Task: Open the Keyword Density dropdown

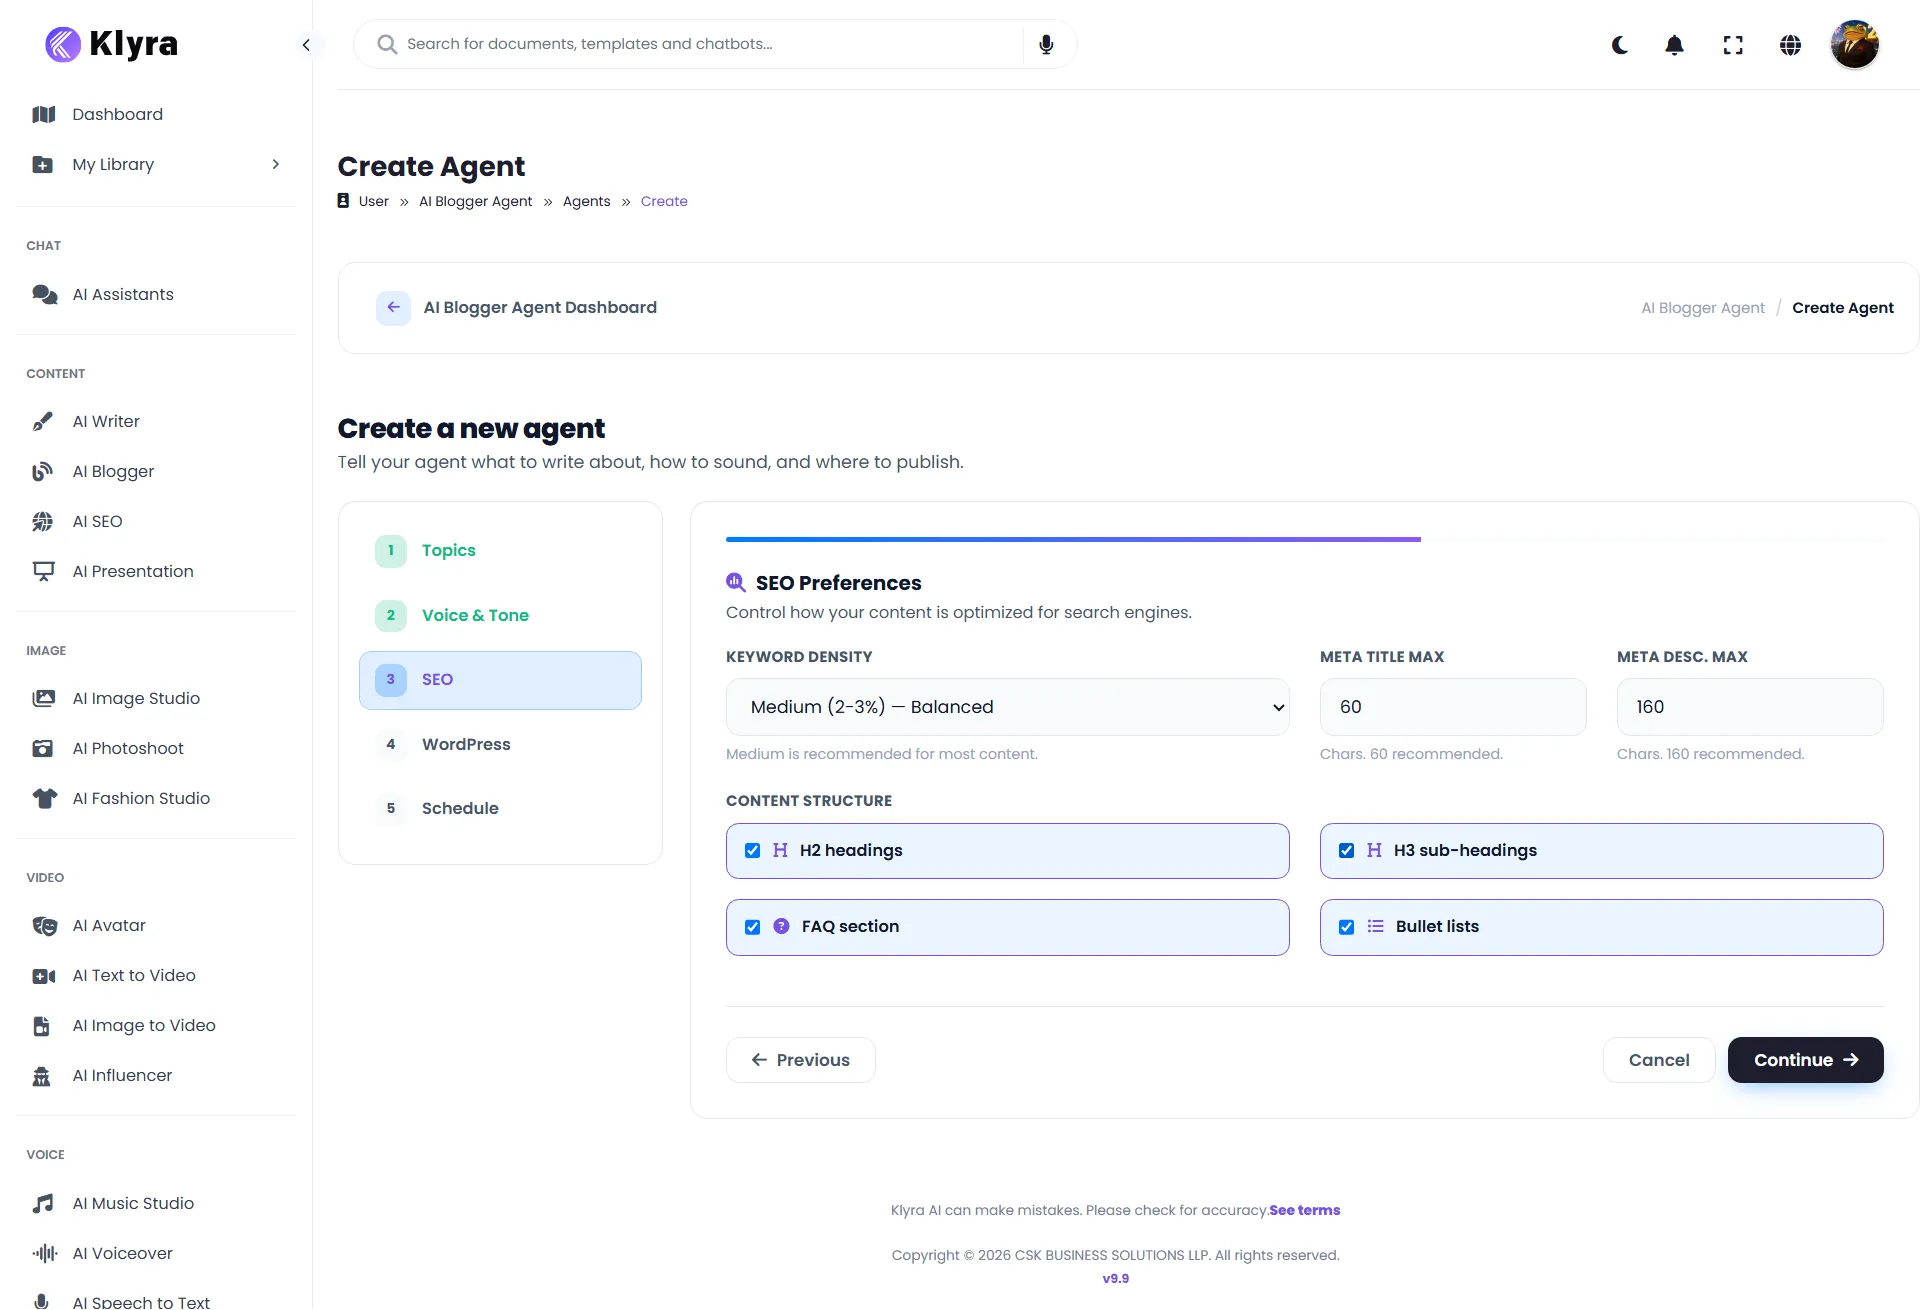Action: tap(1007, 707)
